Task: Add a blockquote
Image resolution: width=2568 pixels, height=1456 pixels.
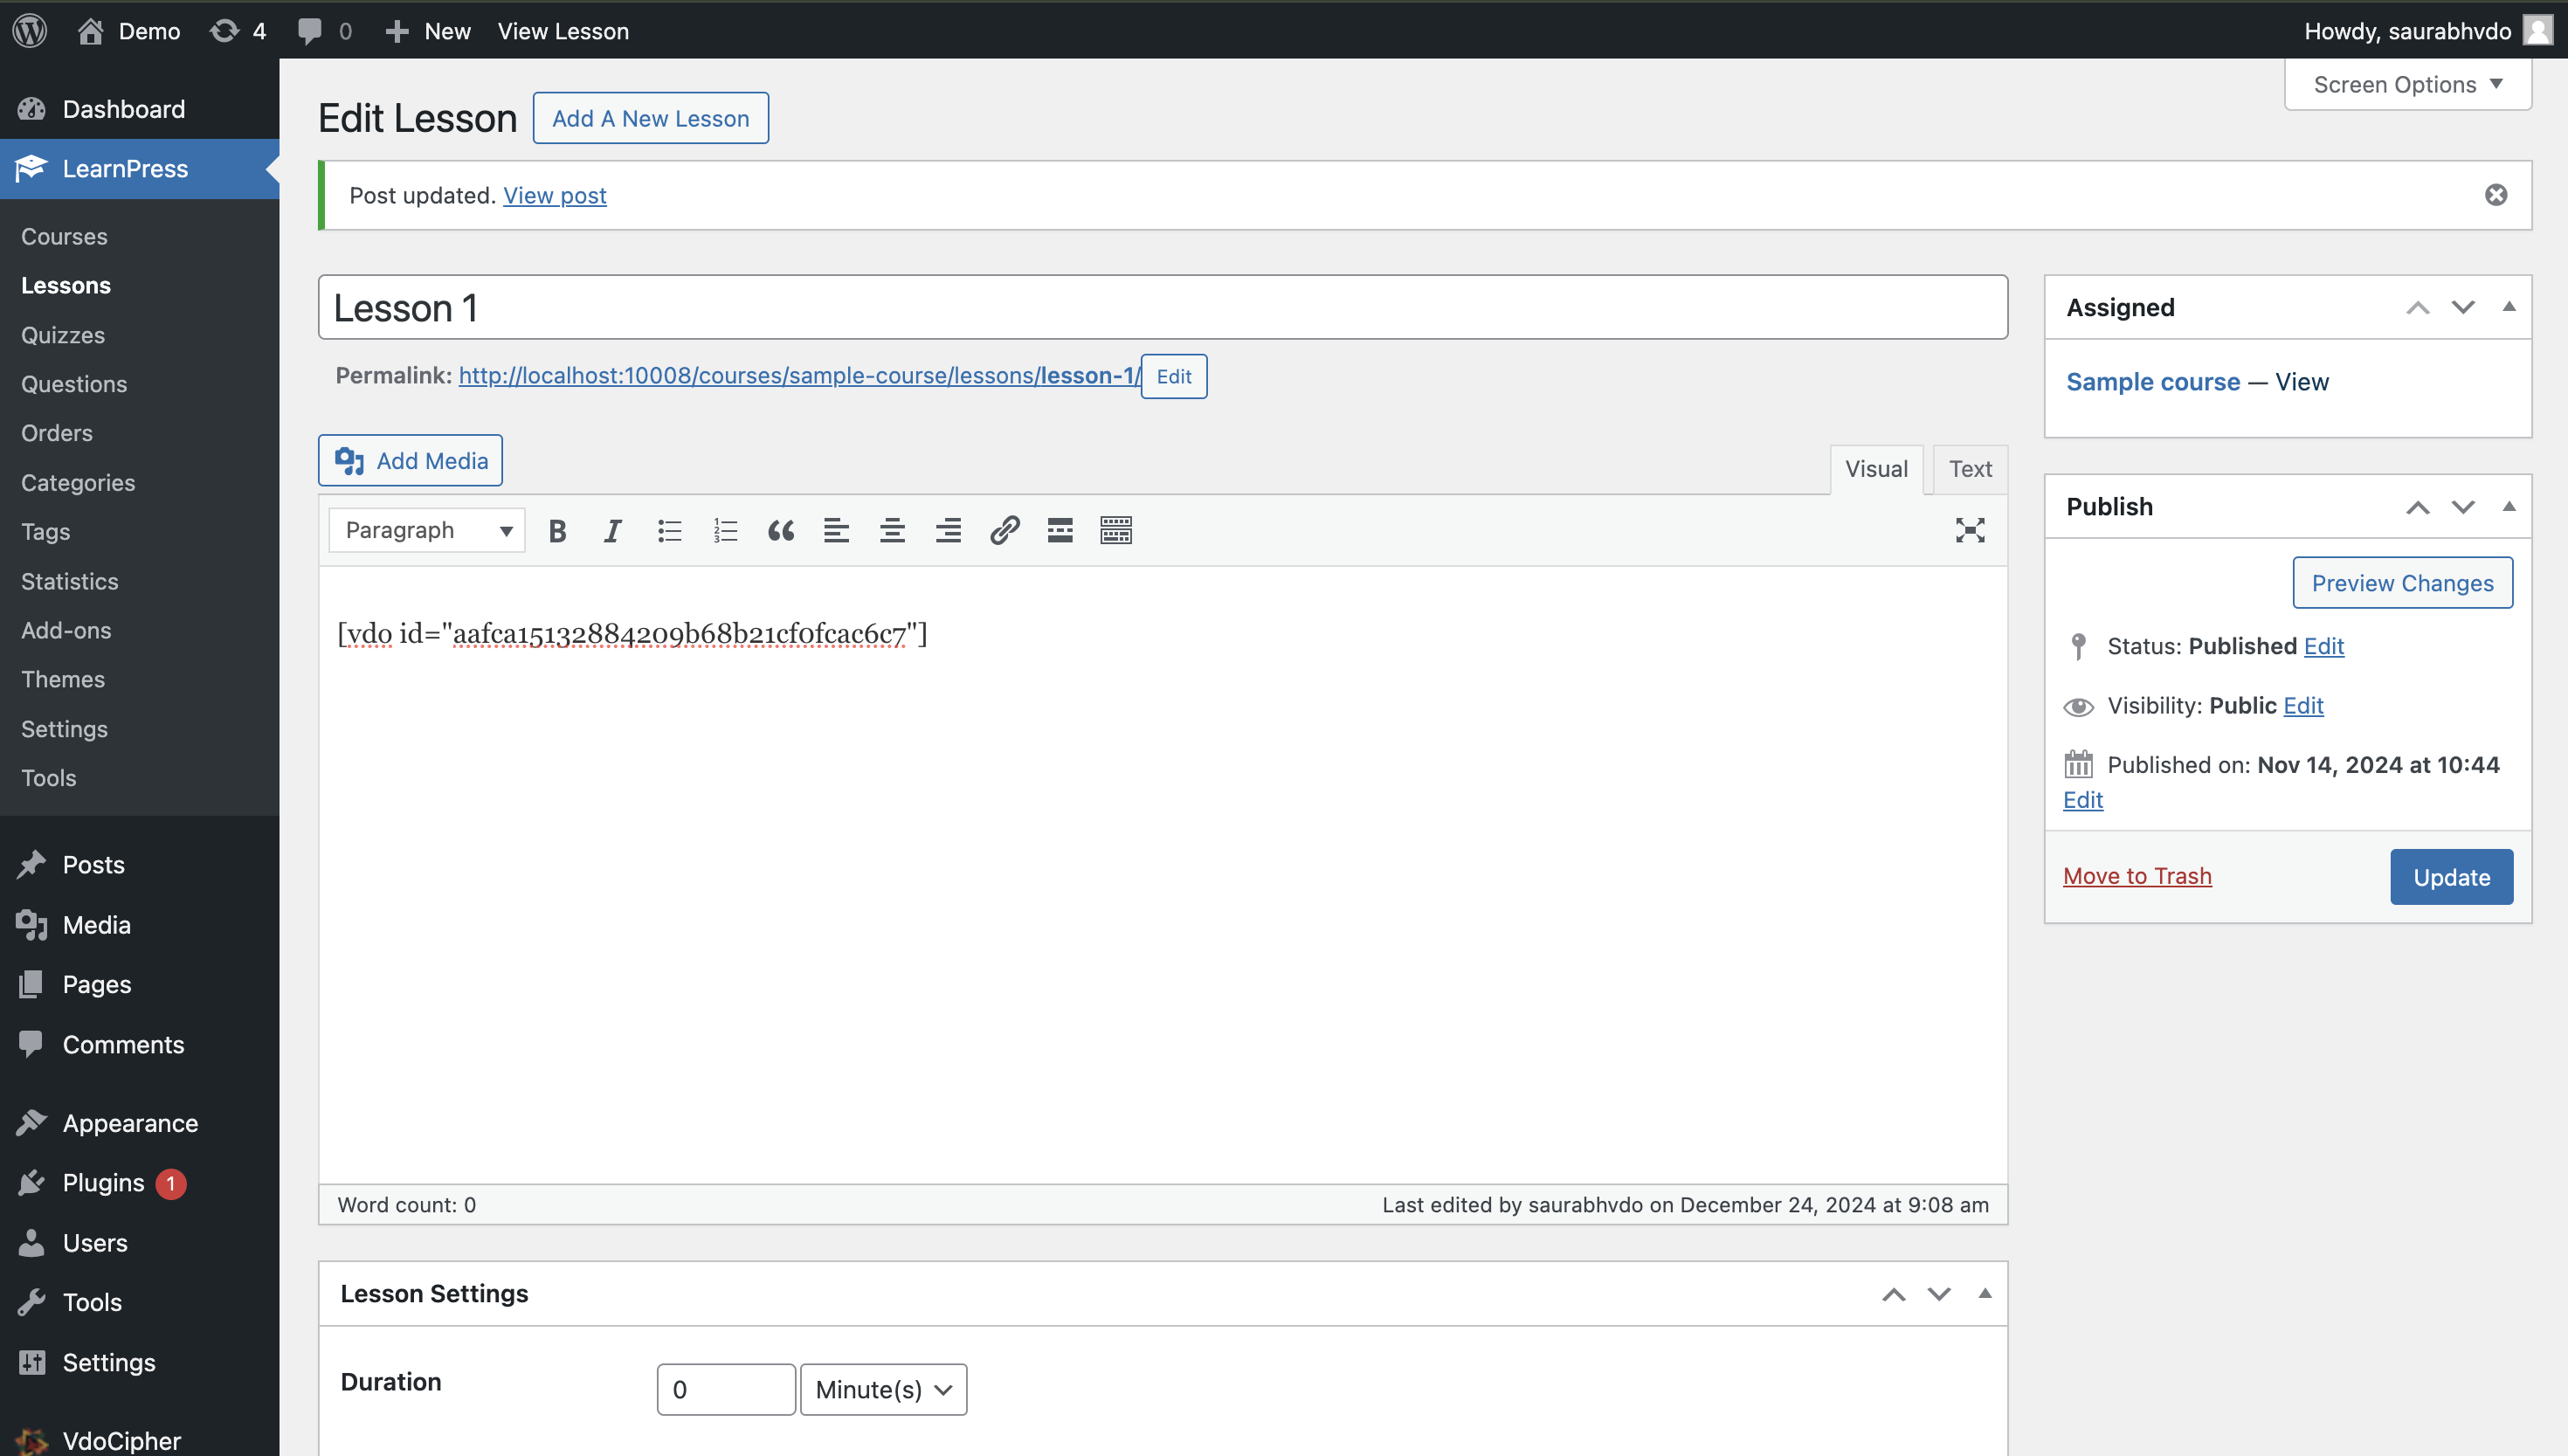Action: coord(781,530)
